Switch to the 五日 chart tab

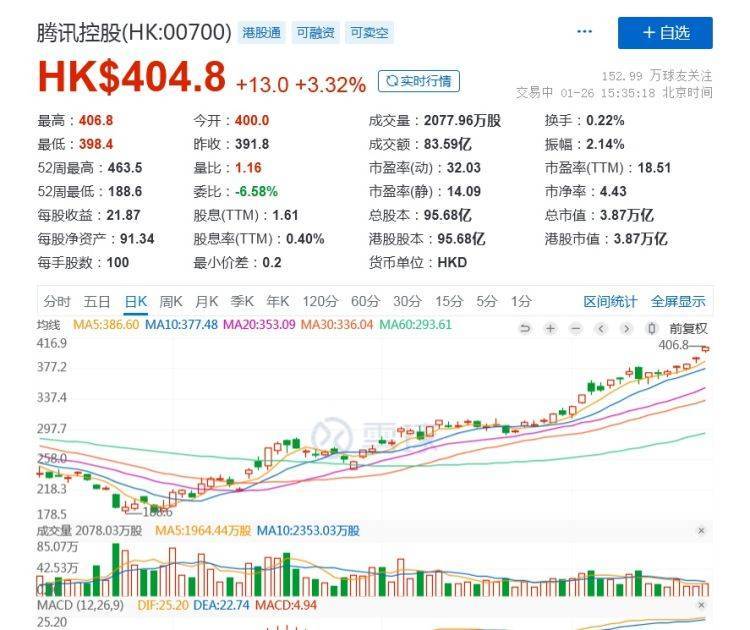[97, 301]
